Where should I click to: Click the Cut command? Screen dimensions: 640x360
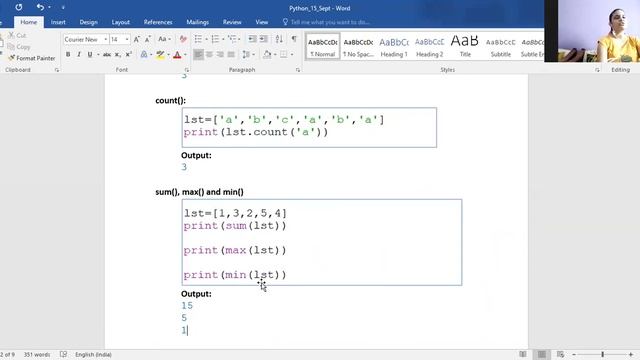(17, 36)
